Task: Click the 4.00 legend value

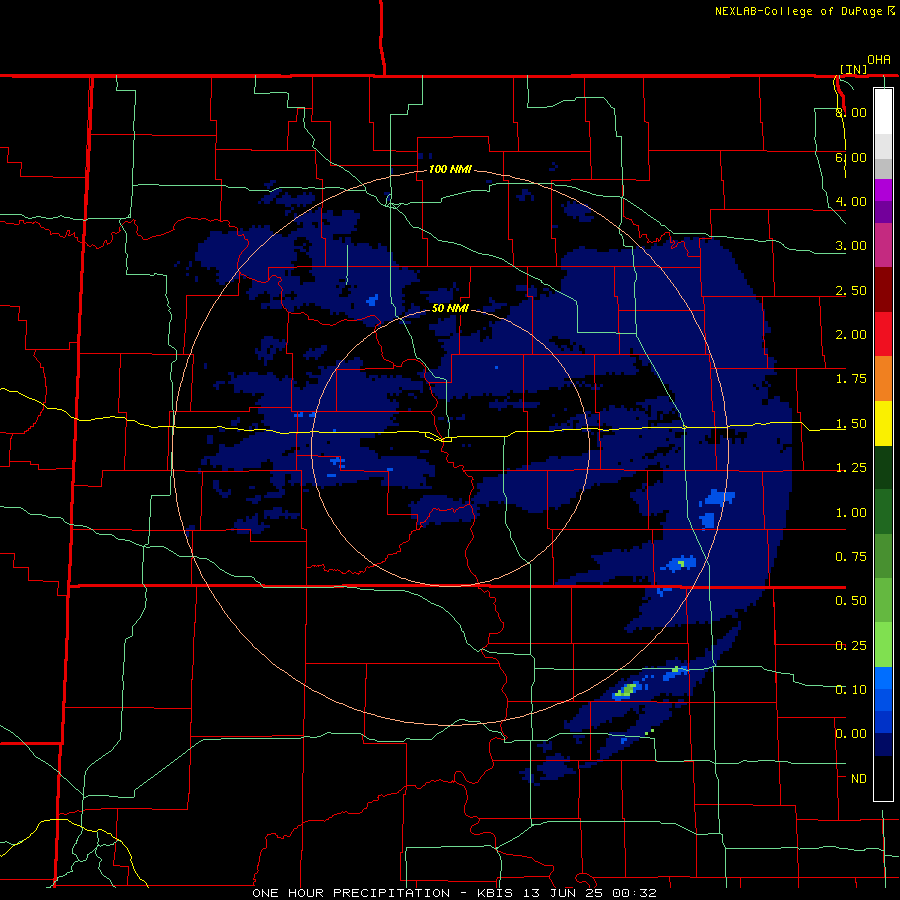Action: click(x=851, y=201)
